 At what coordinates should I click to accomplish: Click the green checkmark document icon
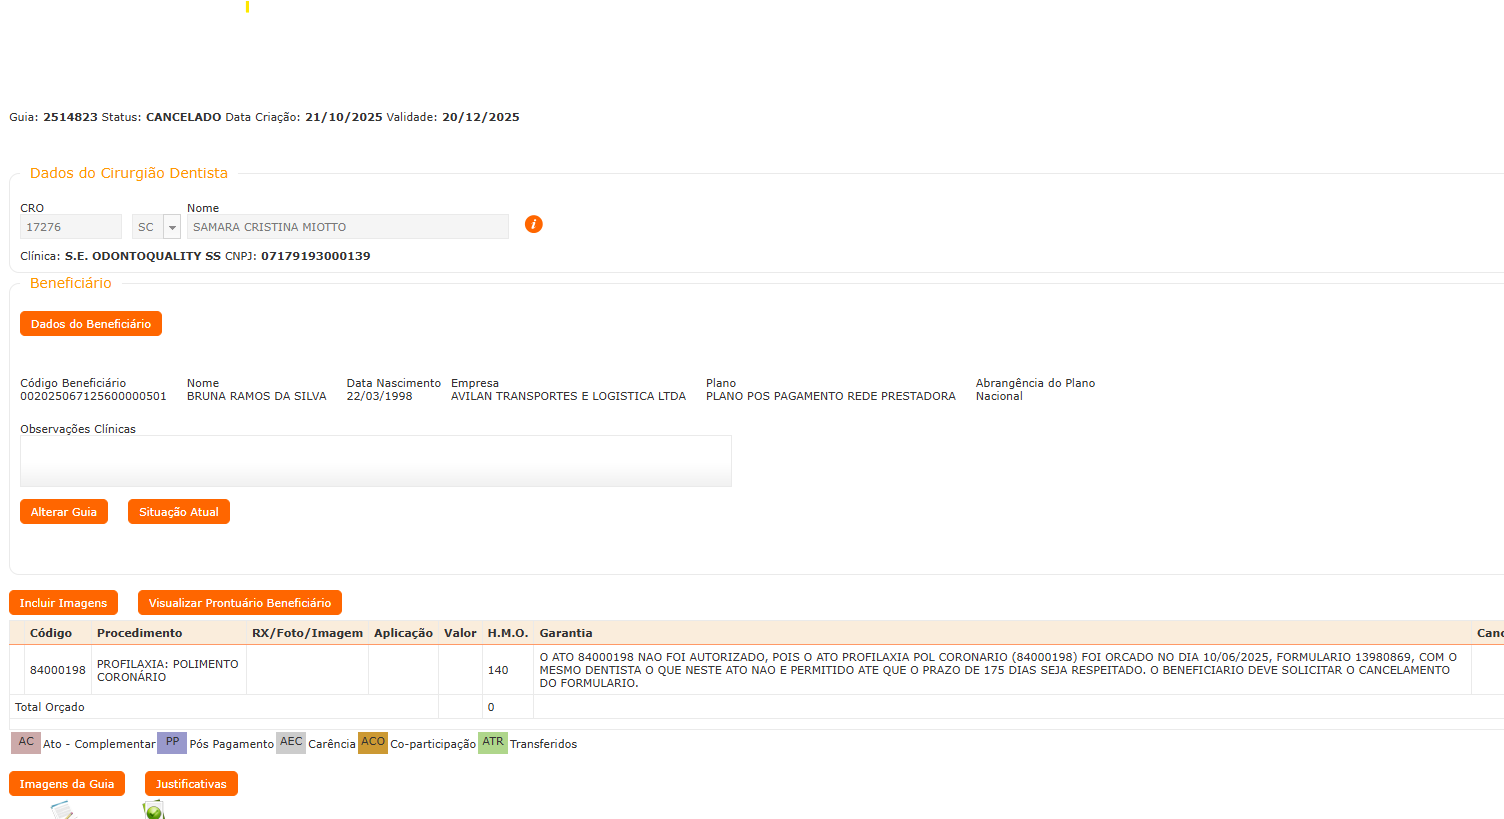pyautogui.click(x=153, y=810)
